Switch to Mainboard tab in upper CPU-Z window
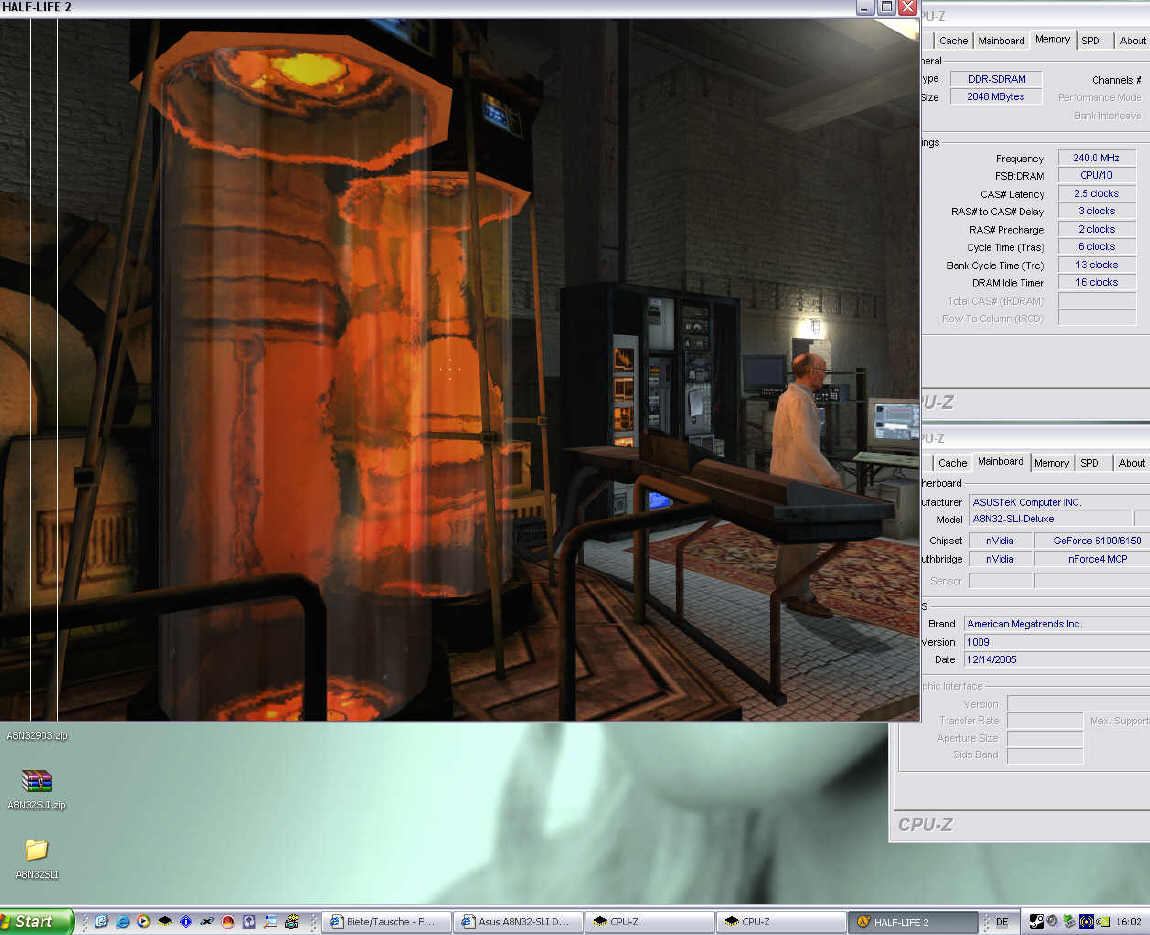This screenshot has height=935, width=1150. [x=1001, y=40]
